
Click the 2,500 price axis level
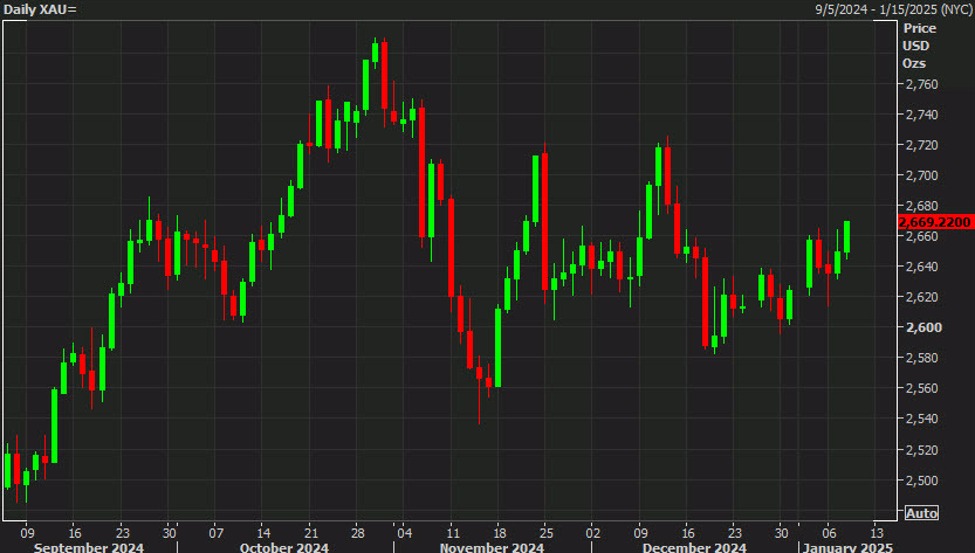[x=921, y=480]
